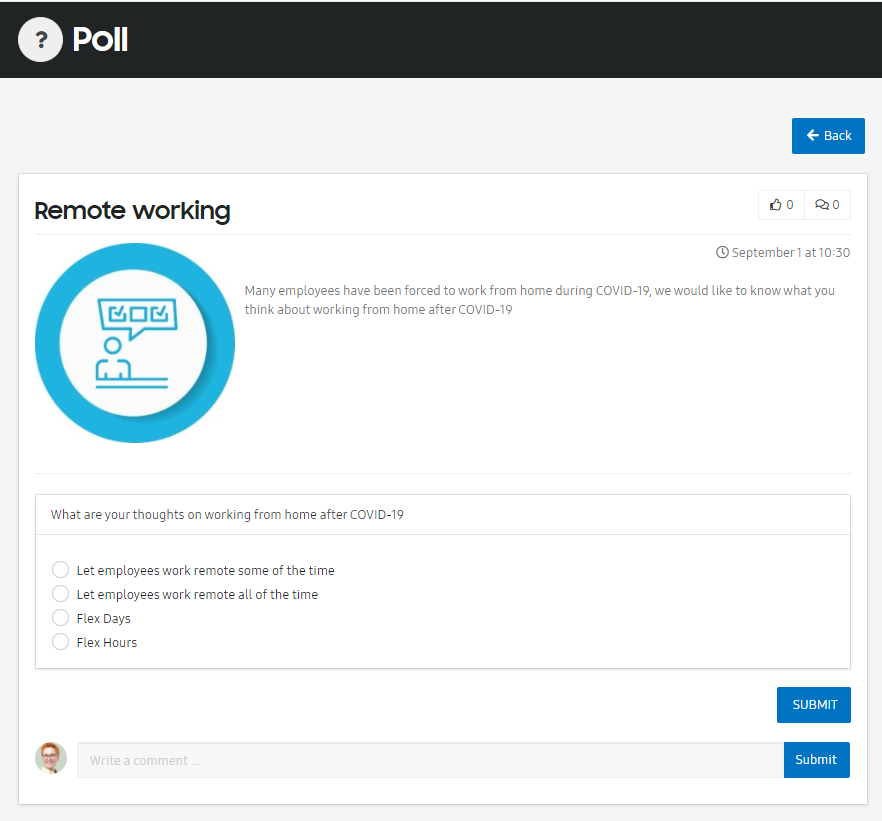
Task: Focus the Write a comment input field
Action: tap(430, 760)
